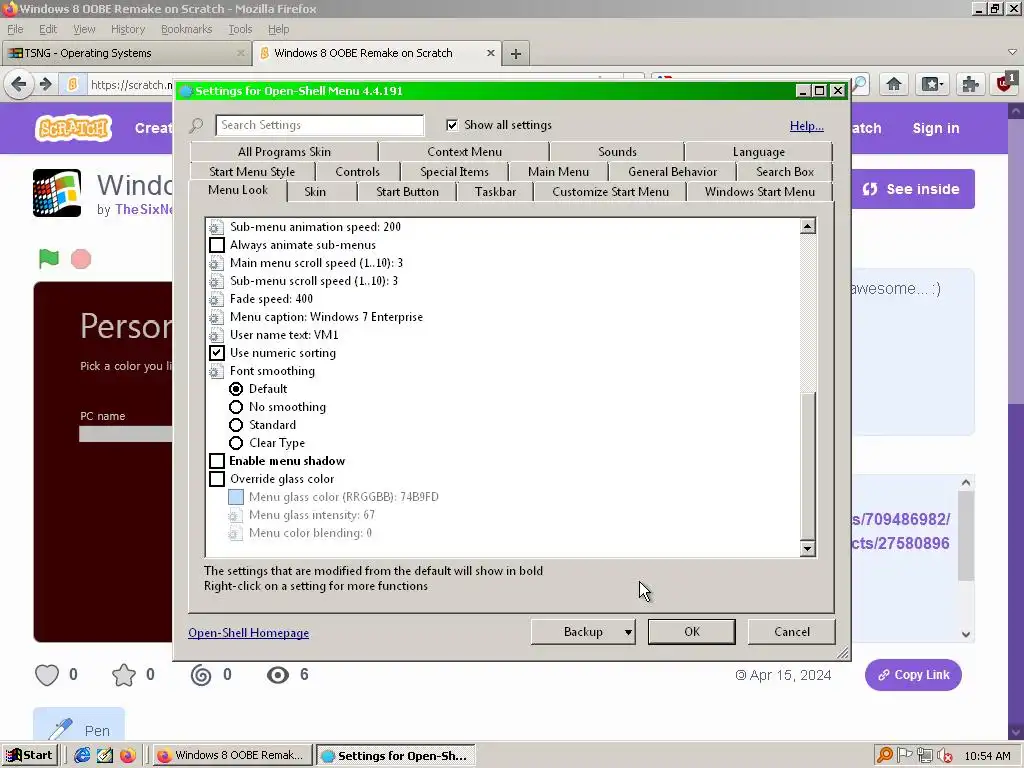
Task: Launch Firefox from quick launch bar
Action: [x=127, y=756]
